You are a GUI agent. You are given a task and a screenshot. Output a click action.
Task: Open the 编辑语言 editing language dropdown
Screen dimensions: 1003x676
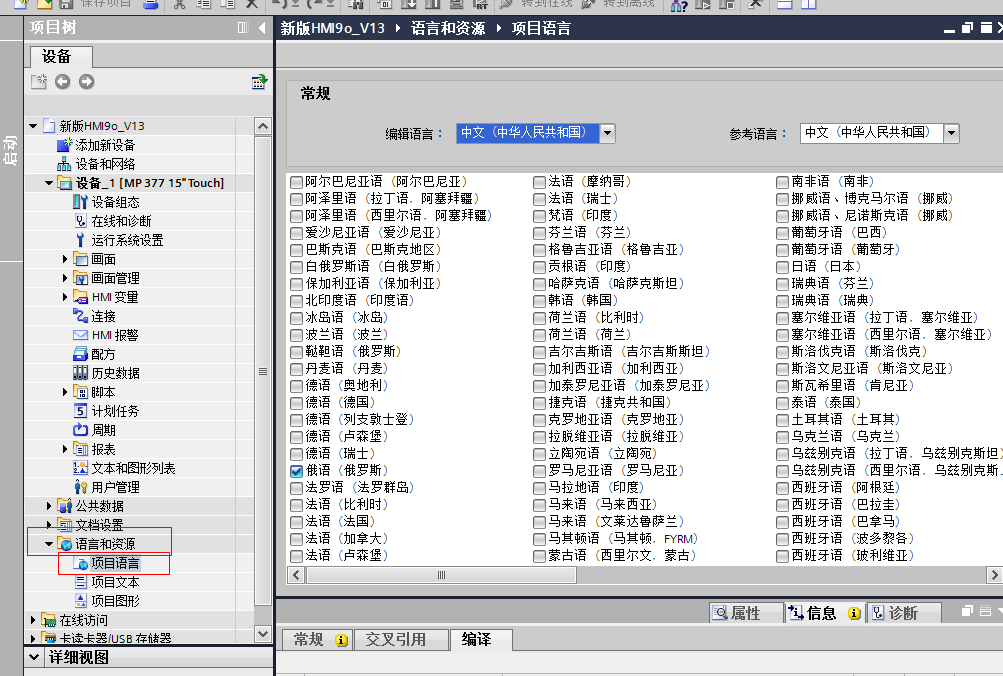[x=607, y=133]
